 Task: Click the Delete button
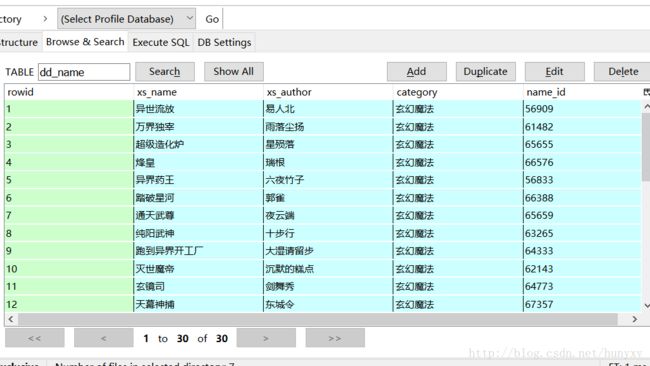tap(622, 72)
